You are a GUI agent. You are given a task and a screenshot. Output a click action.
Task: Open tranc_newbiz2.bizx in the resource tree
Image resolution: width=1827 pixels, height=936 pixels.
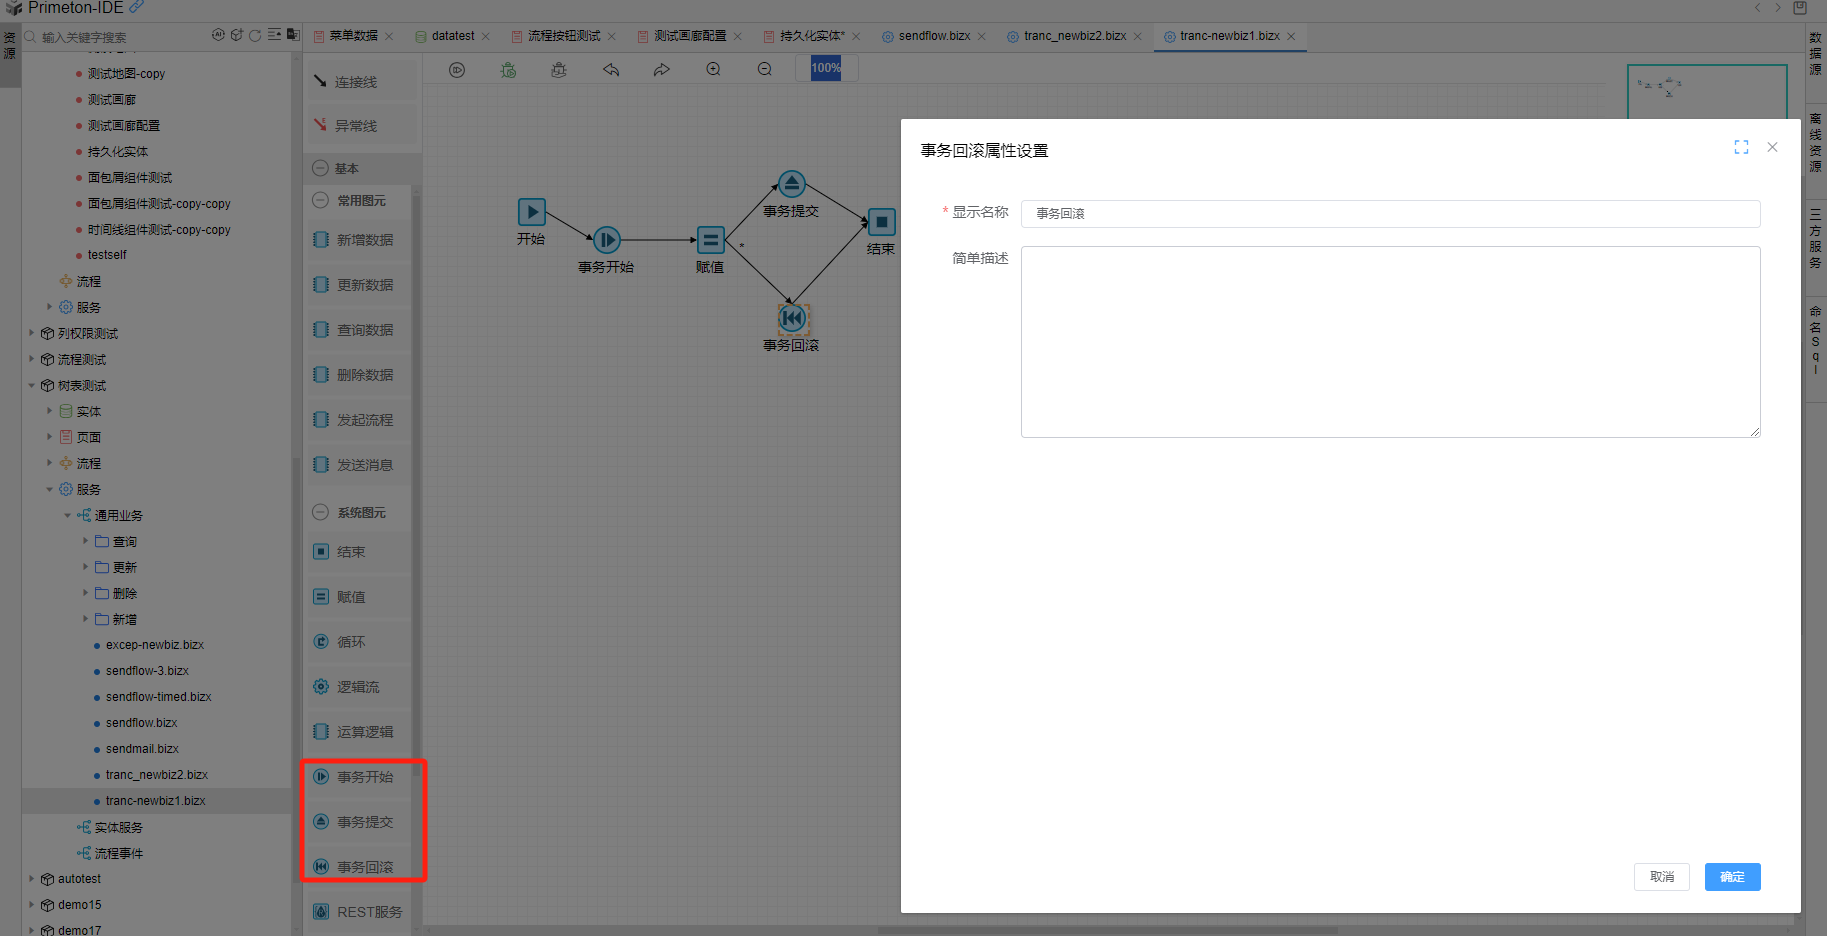tap(156, 775)
